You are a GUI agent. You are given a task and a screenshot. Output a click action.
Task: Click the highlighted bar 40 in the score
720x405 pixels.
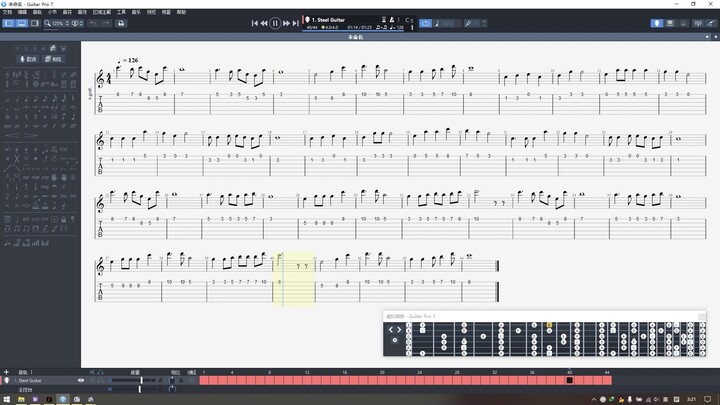294,277
